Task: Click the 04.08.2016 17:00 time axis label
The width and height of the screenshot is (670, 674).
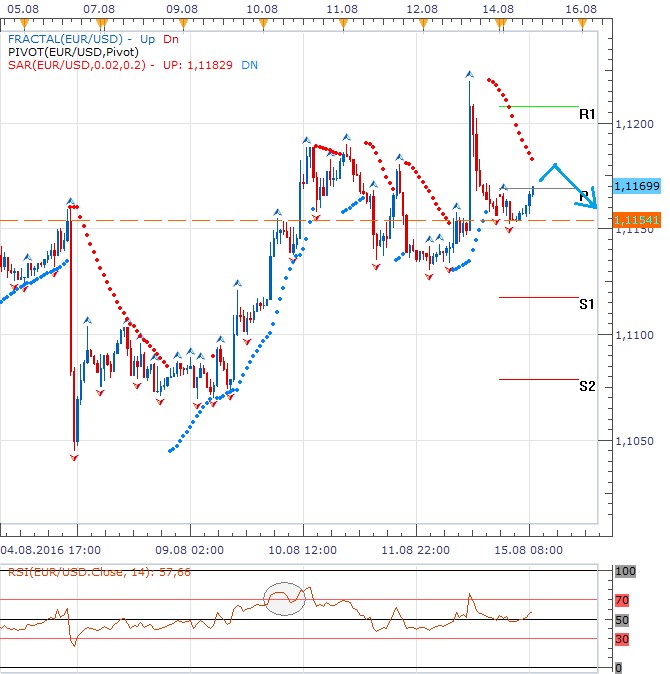Action: coord(50,549)
